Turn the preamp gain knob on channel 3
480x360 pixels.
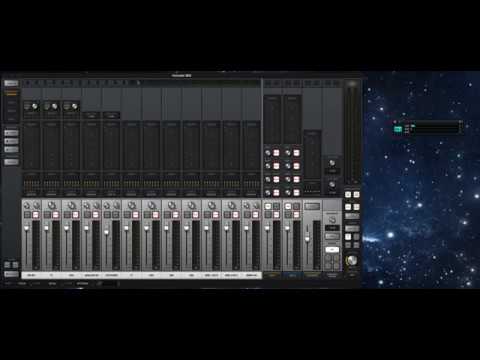pos(75,106)
